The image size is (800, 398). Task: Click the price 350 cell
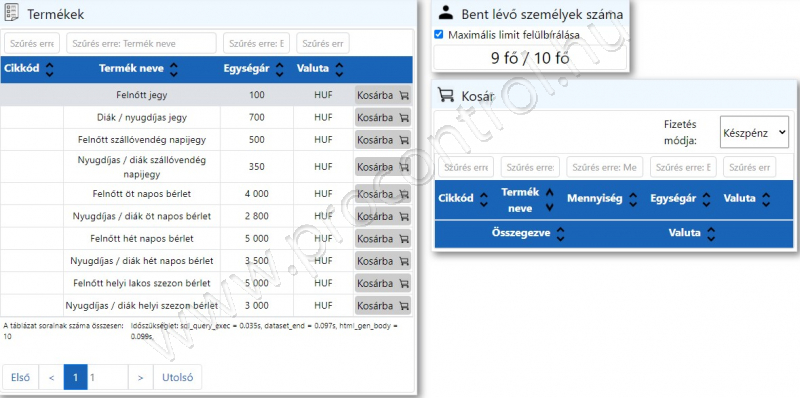pyautogui.click(x=257, y=167)
